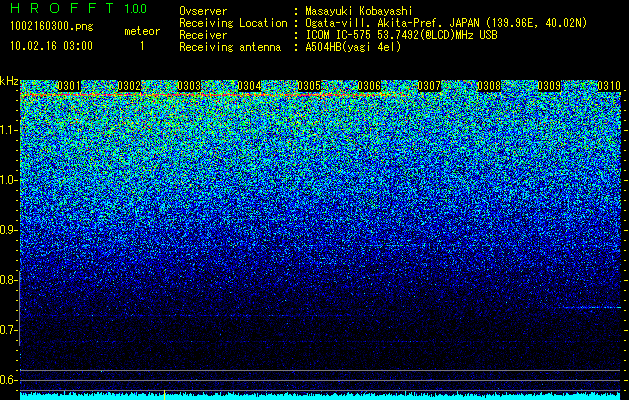This screenshot has width=629, height=400.
Task: Click the 0310 time marker
Action: point(609,86)
